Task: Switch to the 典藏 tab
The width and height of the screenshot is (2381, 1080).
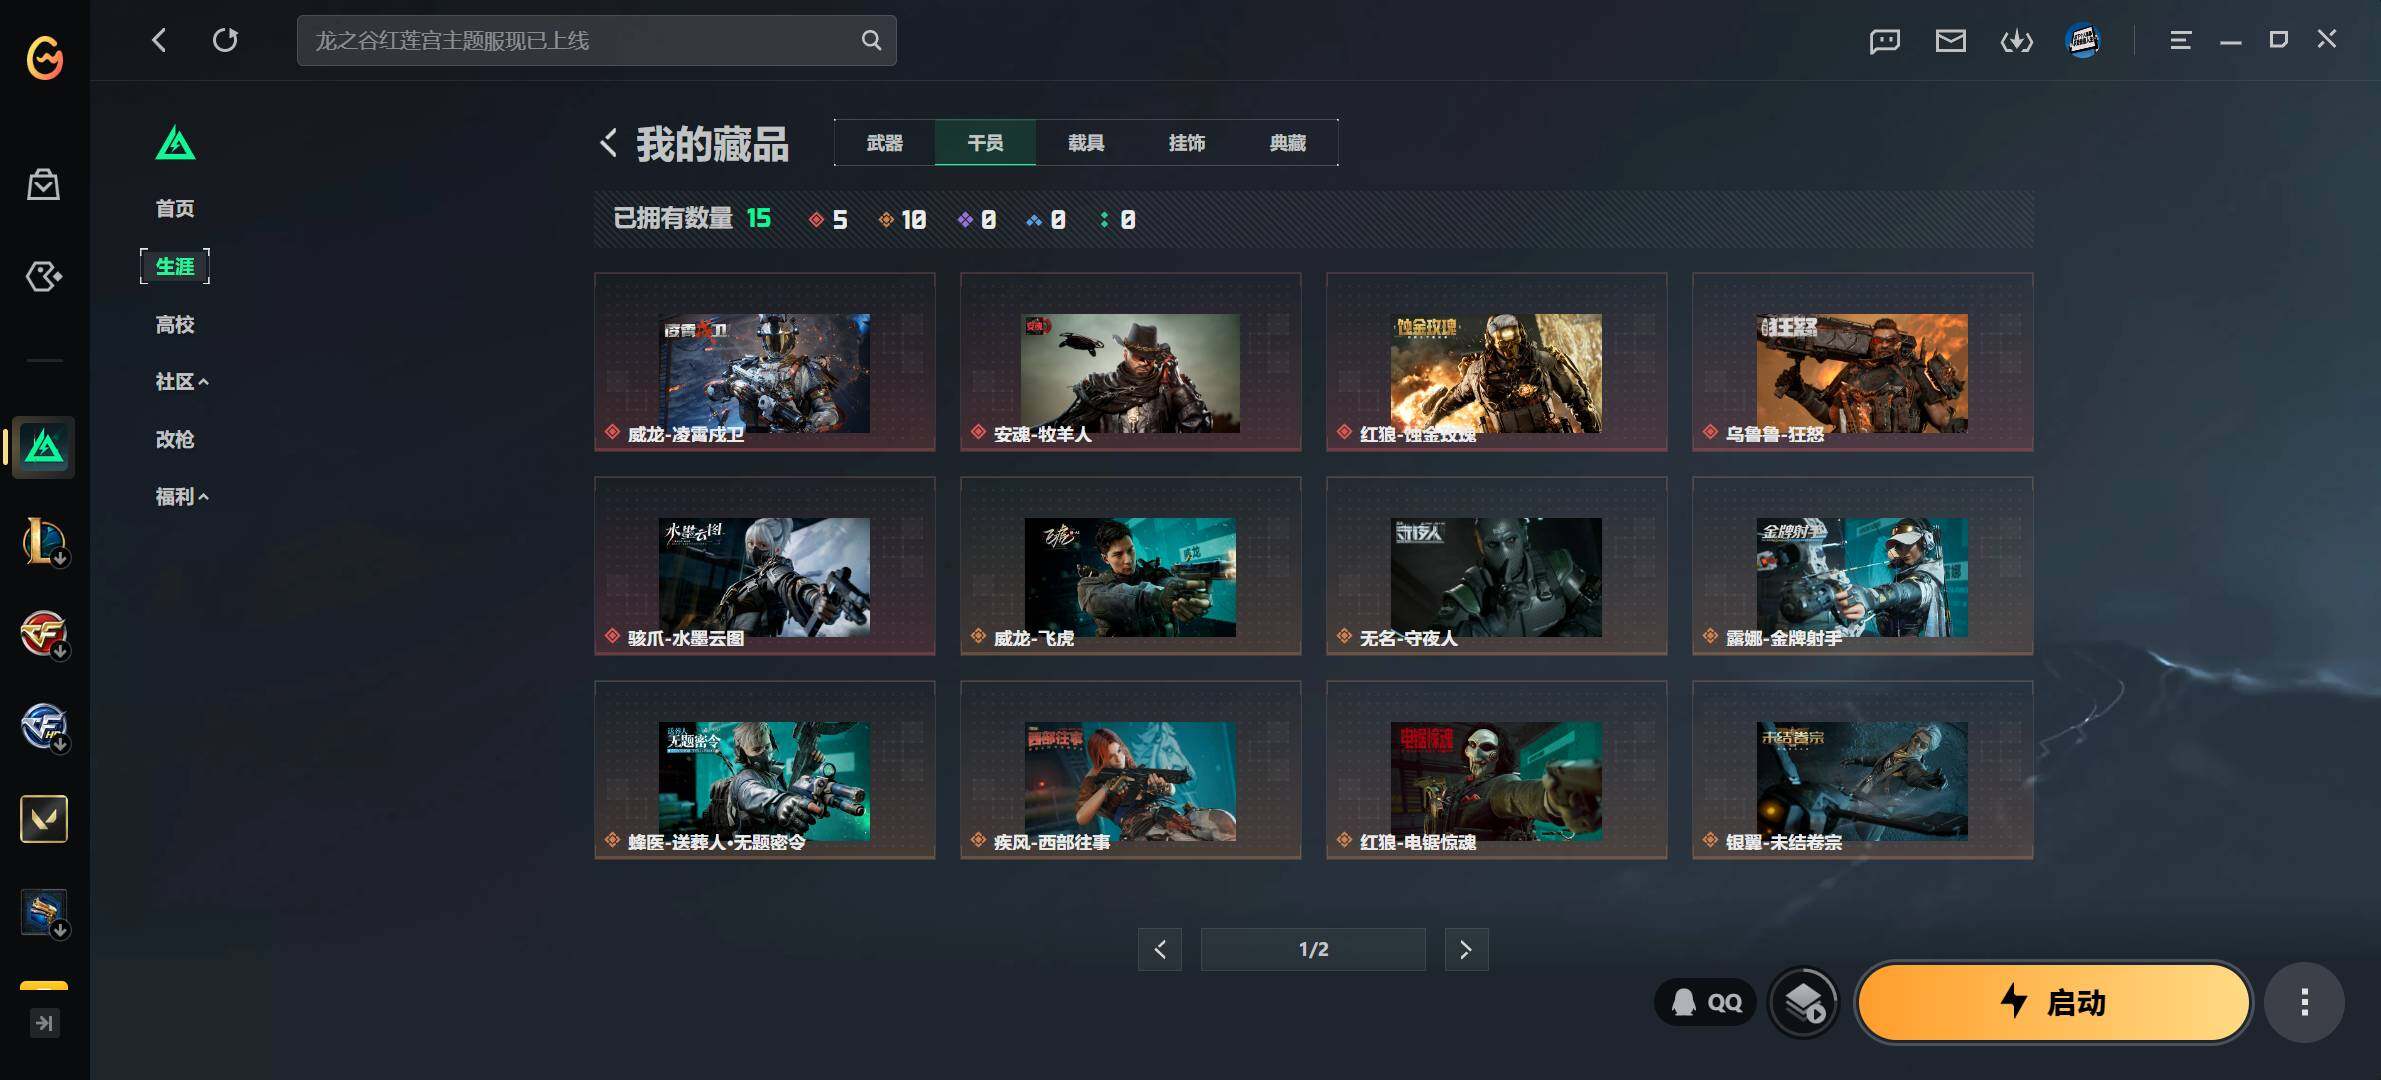Action: coord(1288,143)
